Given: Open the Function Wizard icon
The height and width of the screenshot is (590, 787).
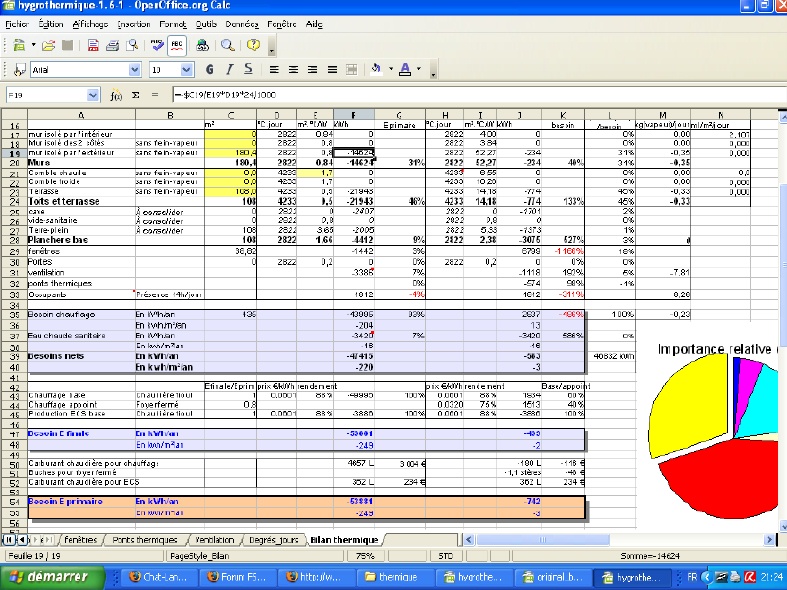Looking at the screenshot, I should pos(116,95).
